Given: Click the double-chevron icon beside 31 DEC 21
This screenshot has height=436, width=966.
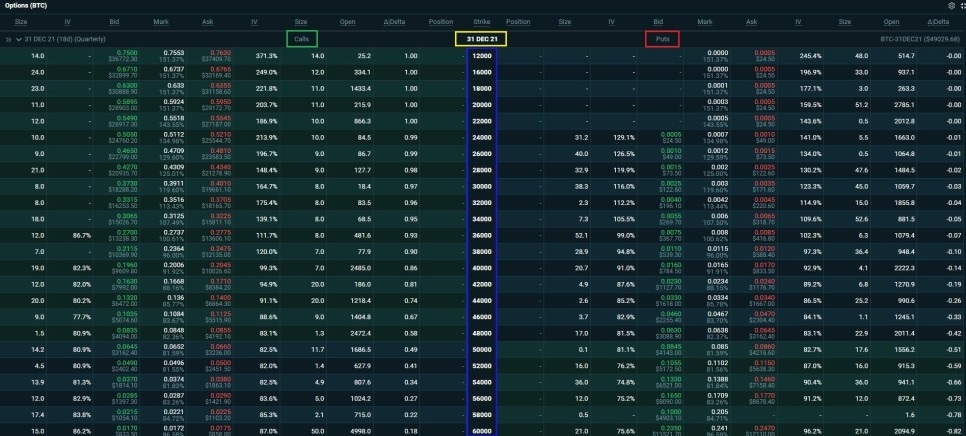Looking at the screenshot, I should point(9,39).
